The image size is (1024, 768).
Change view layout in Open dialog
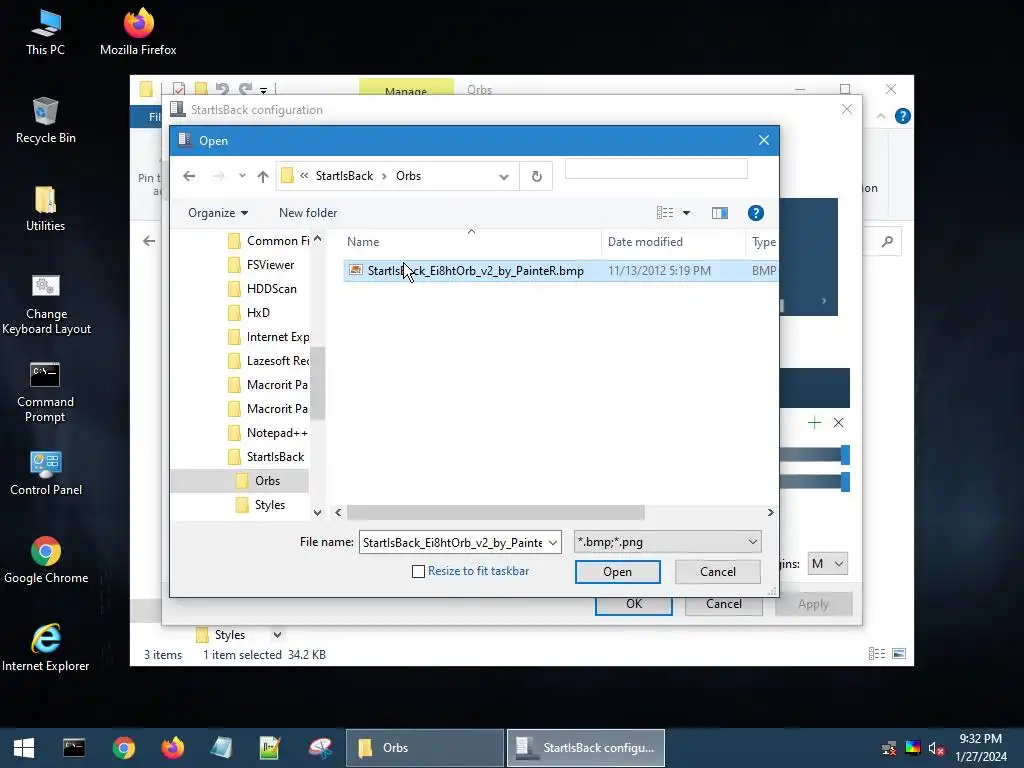(x=665, y=213)
